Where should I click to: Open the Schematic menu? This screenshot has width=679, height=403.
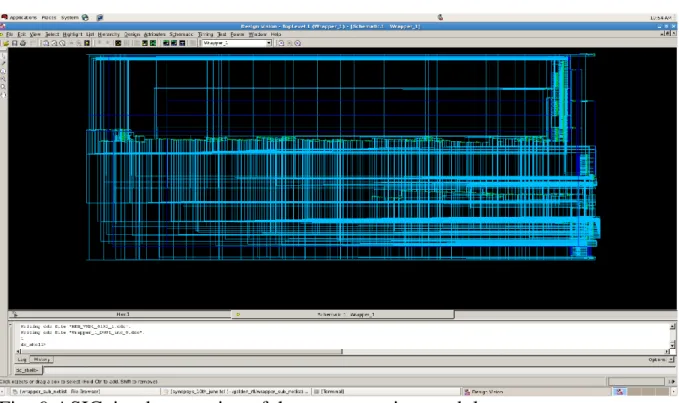(181, 34)
